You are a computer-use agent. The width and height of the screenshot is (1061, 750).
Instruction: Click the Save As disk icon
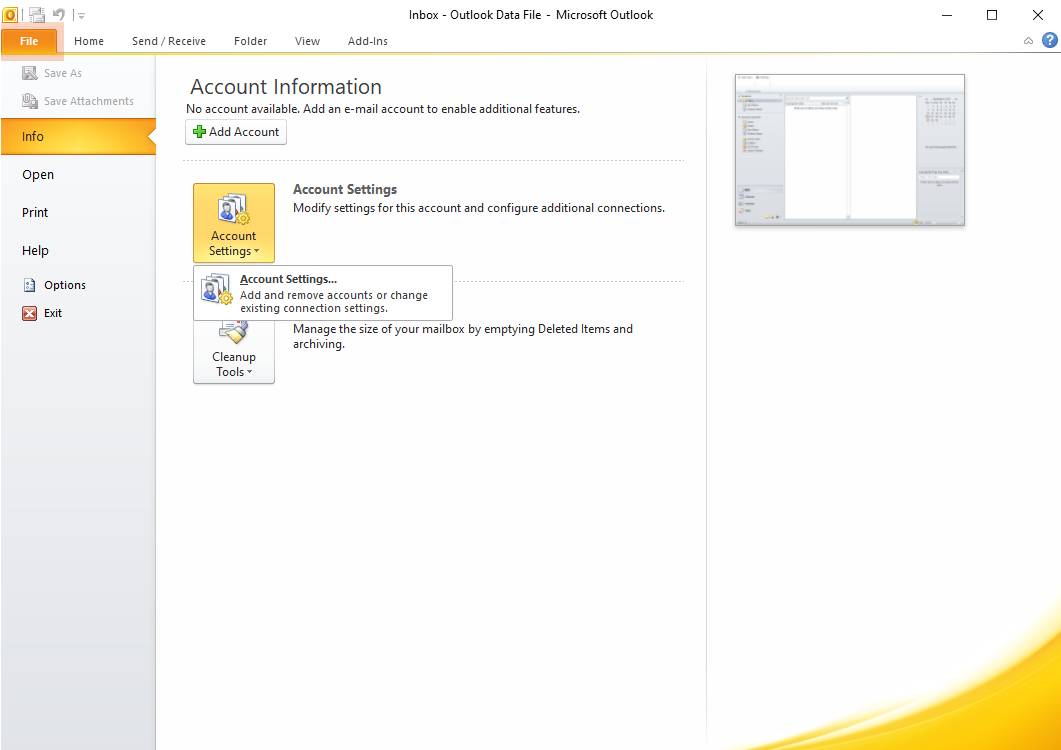(30, 72)
